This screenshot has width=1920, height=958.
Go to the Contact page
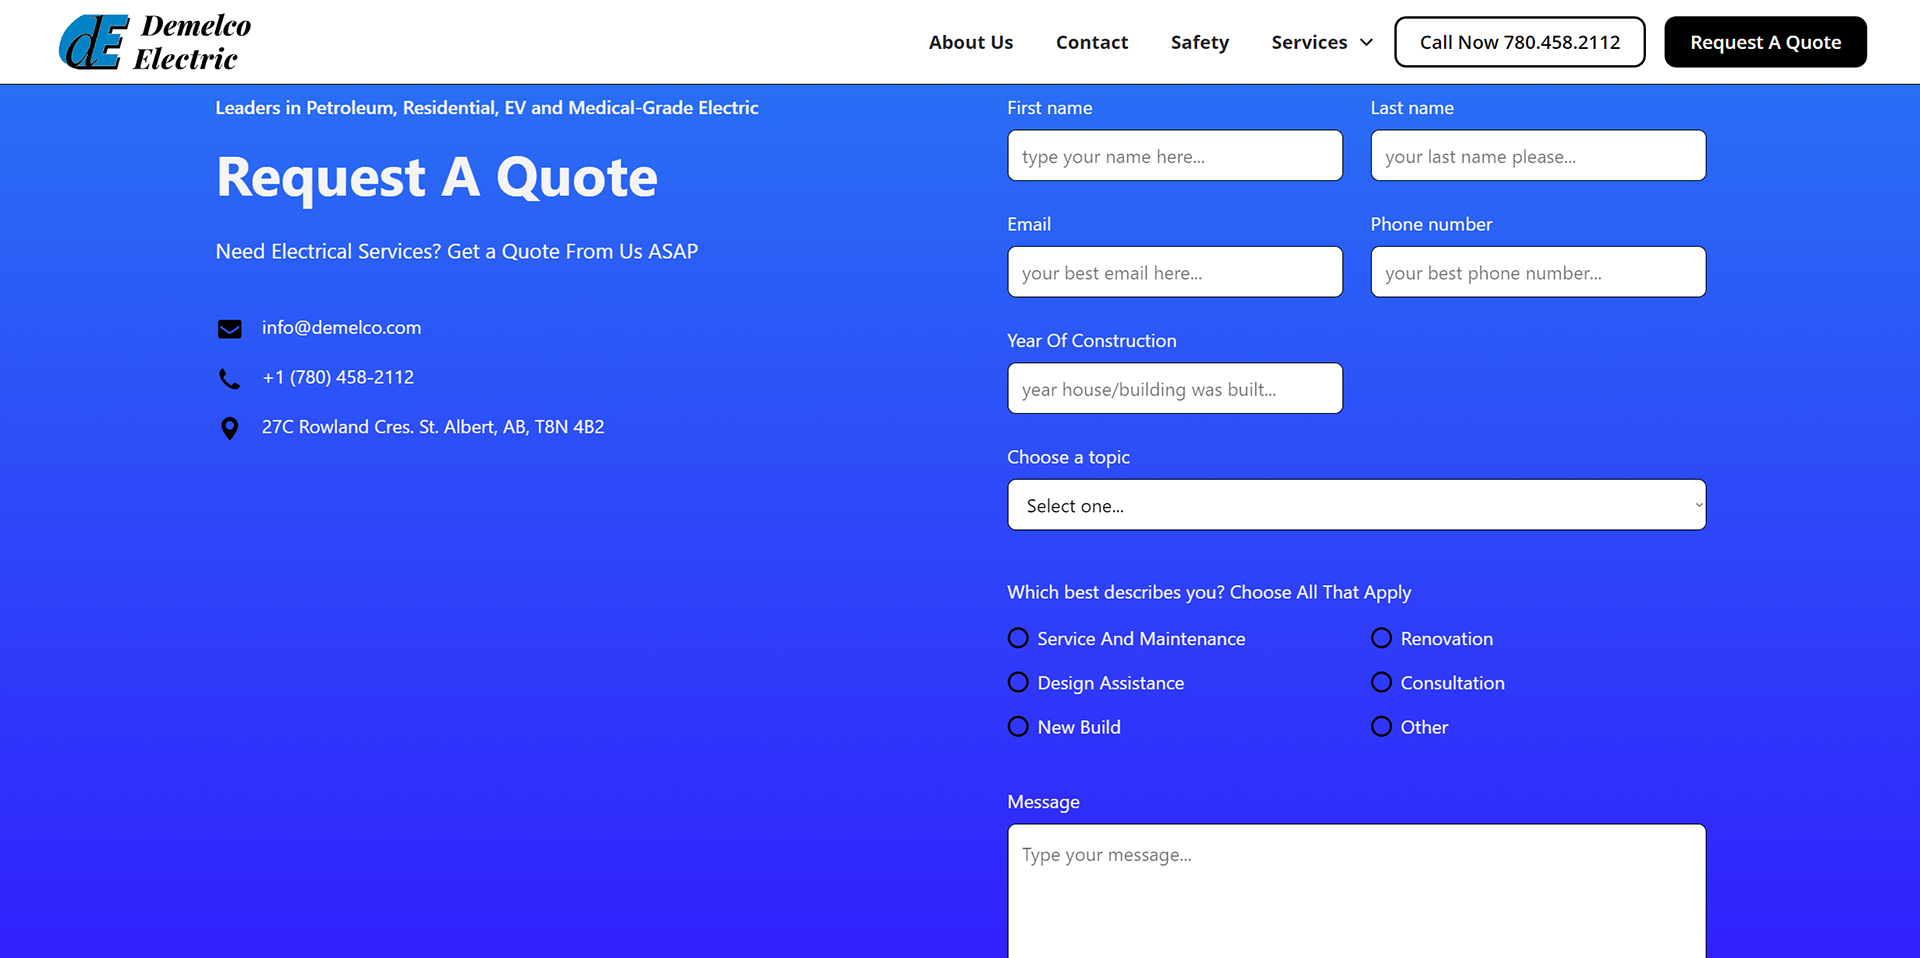tap(1091, 42)
